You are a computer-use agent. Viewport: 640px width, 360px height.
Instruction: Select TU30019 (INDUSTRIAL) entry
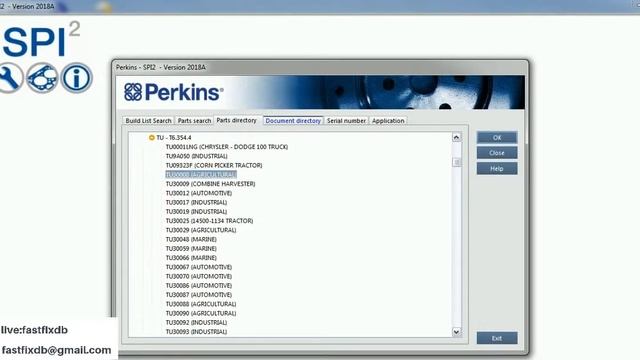pos(196,212)
